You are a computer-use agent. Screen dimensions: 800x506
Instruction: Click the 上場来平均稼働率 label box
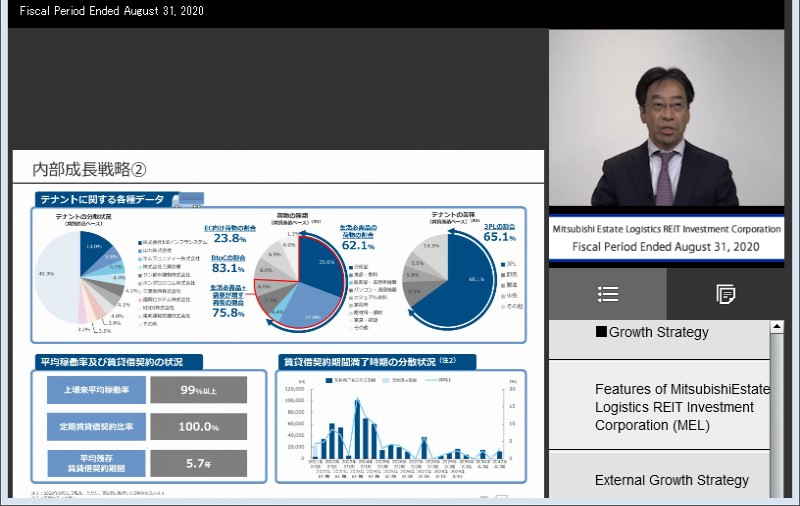click(96, 390)
